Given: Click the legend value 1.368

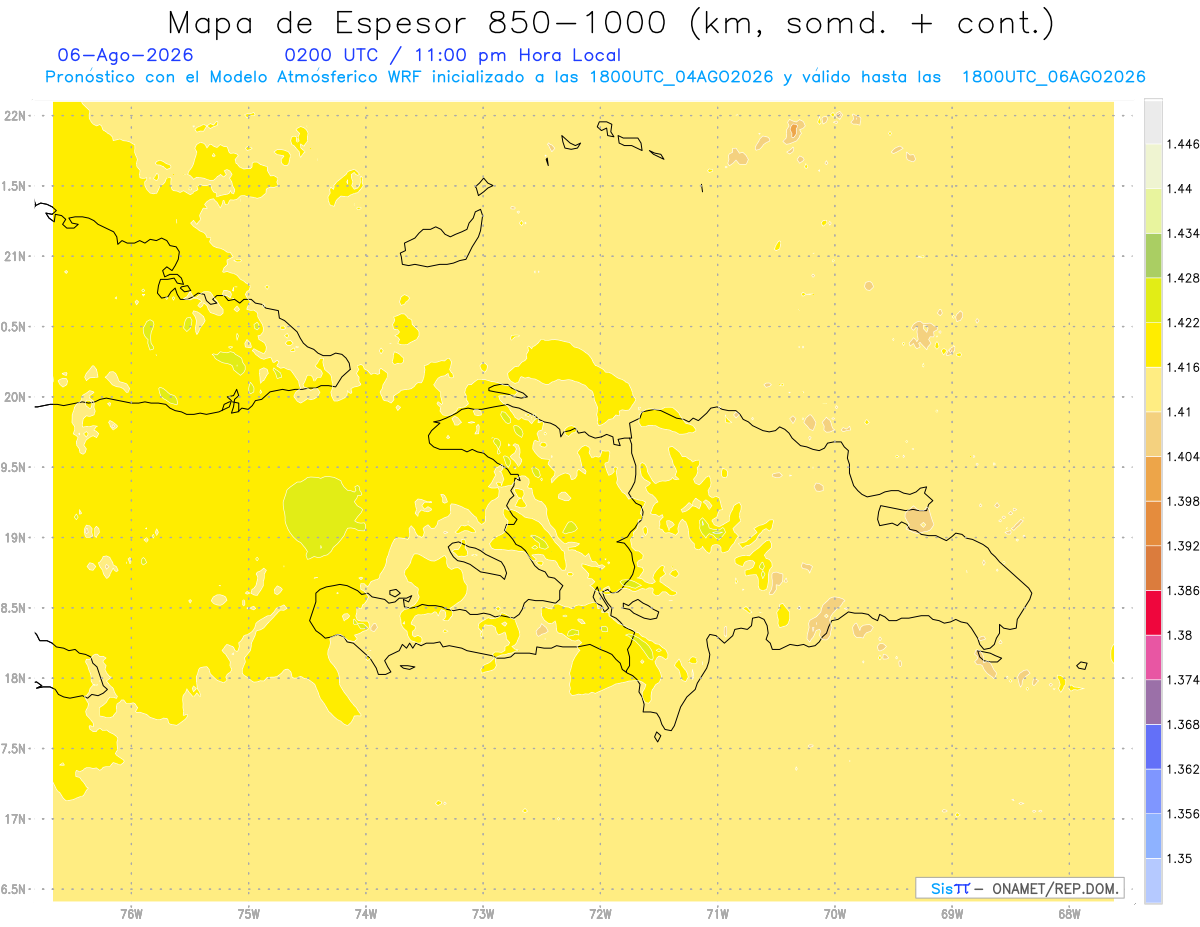Looking at the screenshot, I should (x=1183, y=725).
